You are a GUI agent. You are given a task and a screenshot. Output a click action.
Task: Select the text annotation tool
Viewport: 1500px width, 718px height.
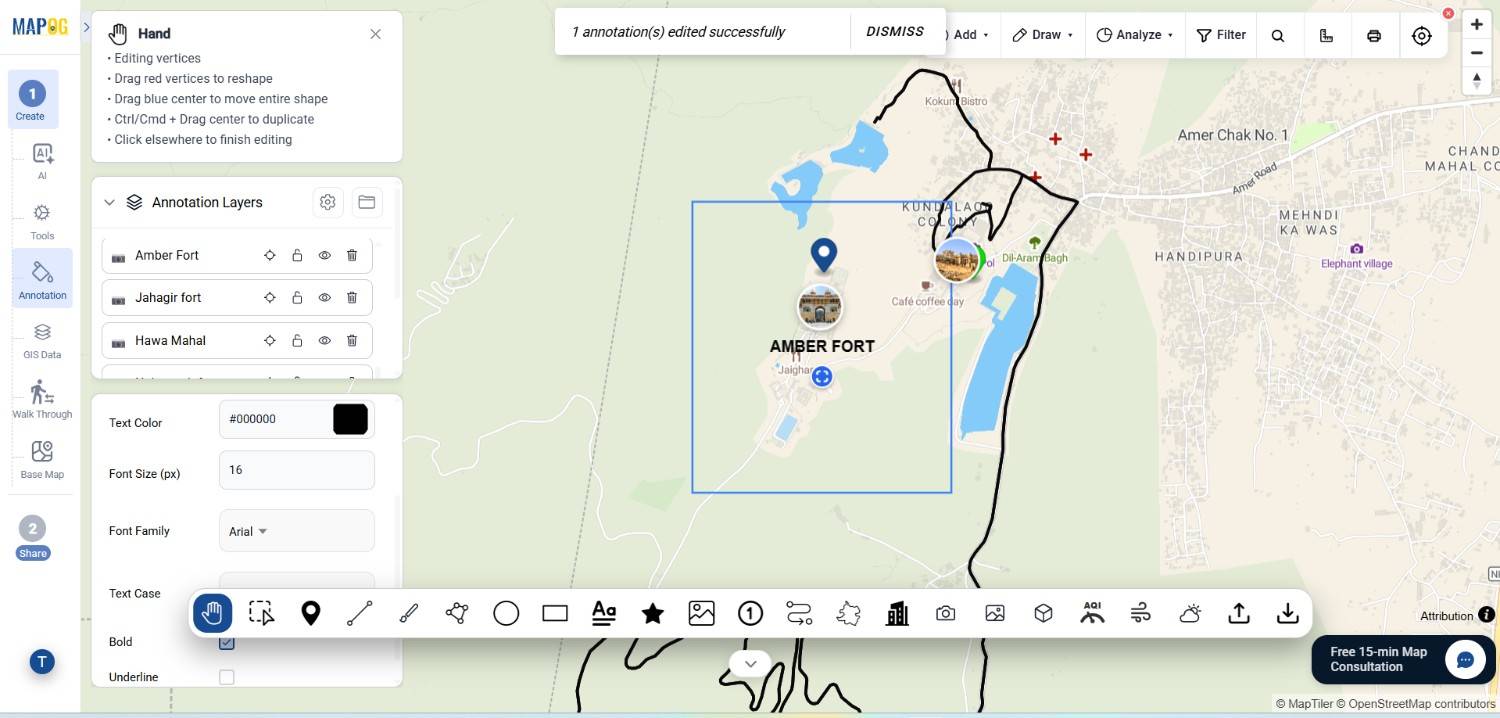[604, 613]
